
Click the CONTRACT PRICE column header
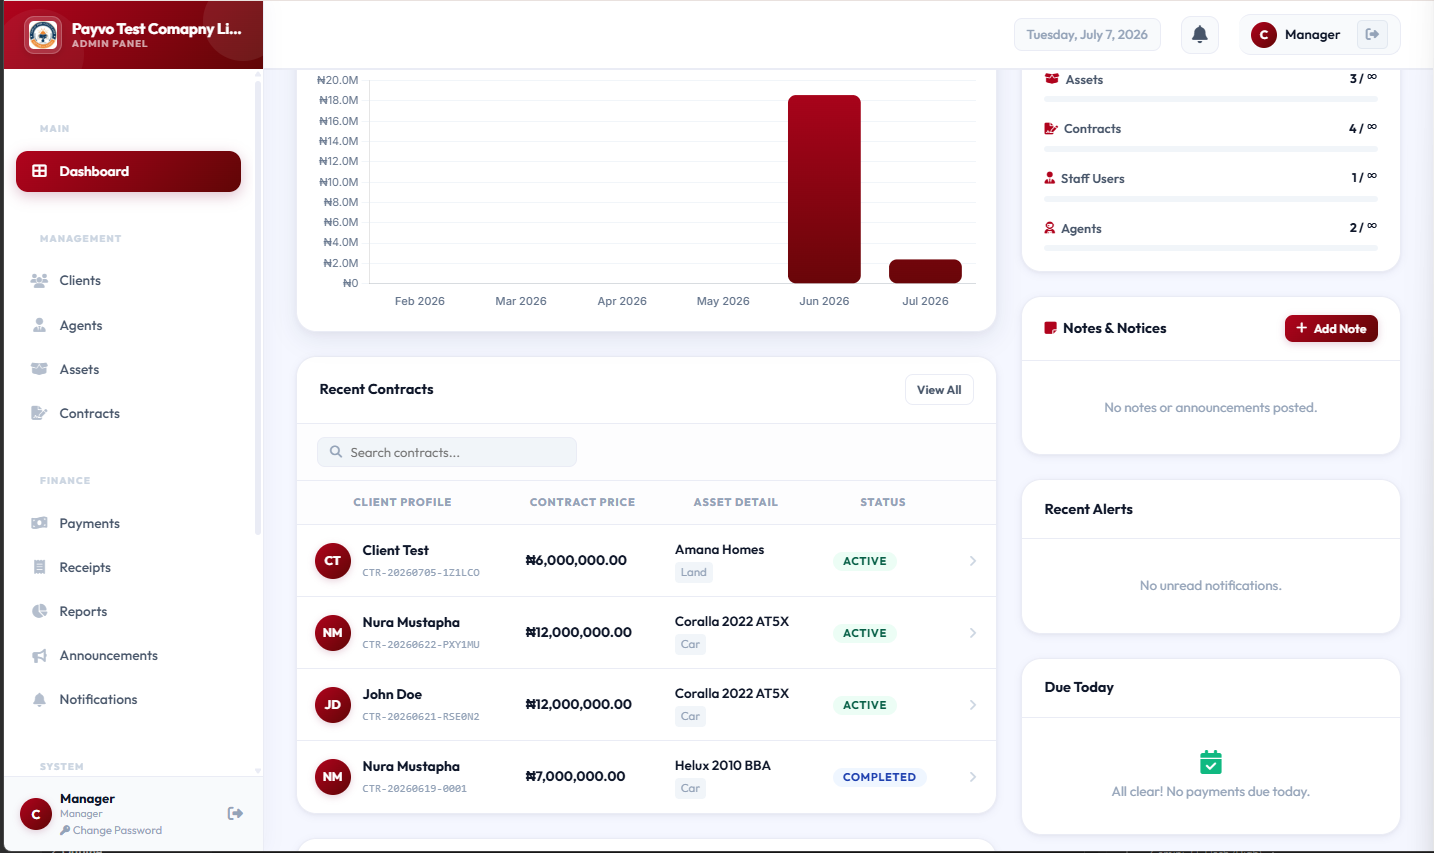coord(582,502)
